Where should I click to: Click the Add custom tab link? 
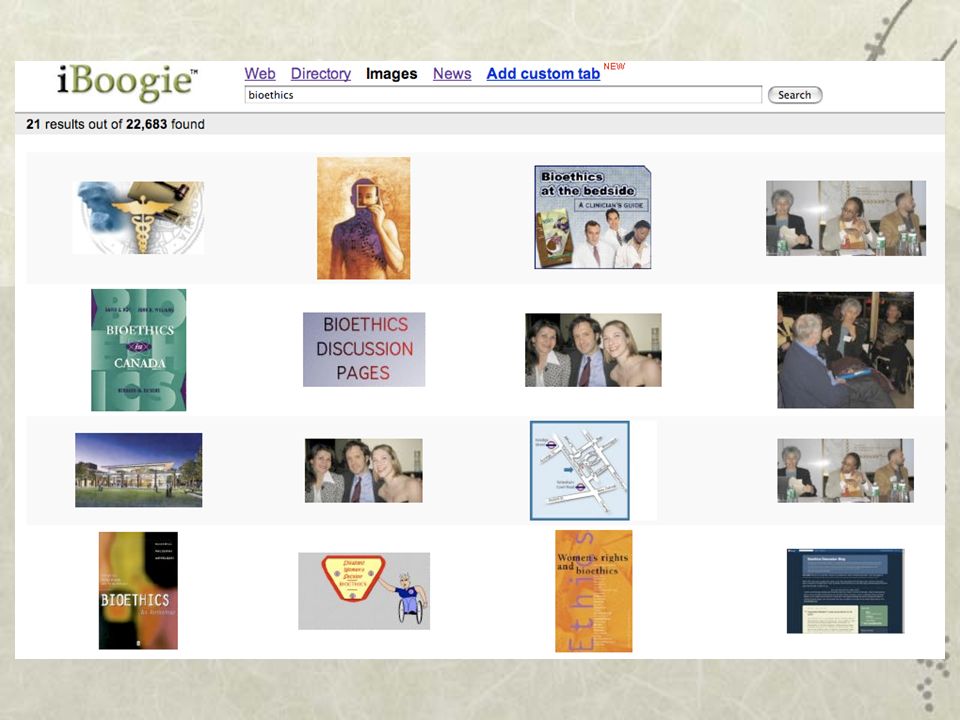point(543,74)
